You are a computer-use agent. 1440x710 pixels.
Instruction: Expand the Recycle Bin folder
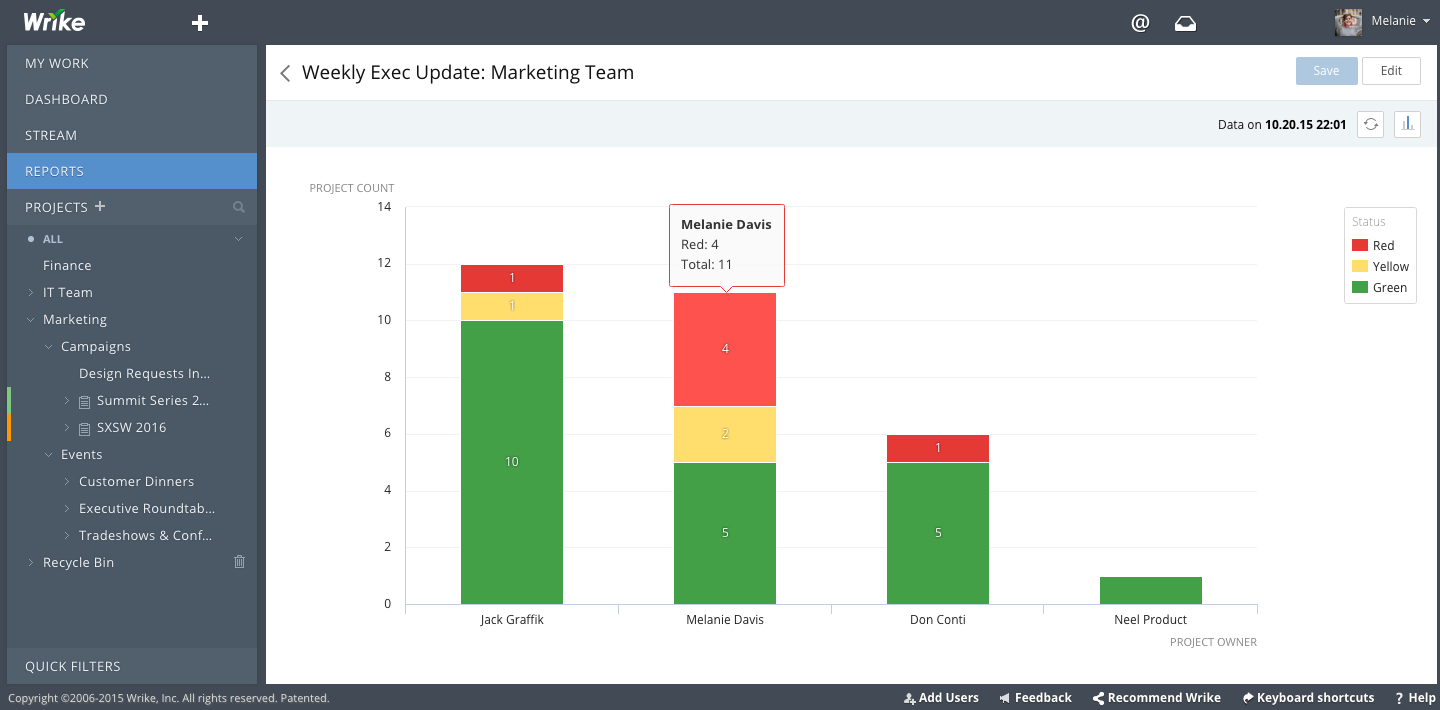pos(31,563)
